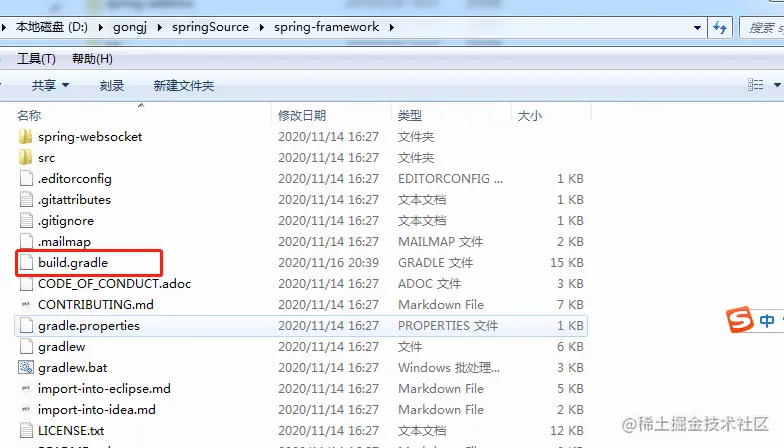Image resolution: width=784 pixels, height=448 pixels.
Task: Select the .editorconfig file name
Action: click(x=74, y=178)
